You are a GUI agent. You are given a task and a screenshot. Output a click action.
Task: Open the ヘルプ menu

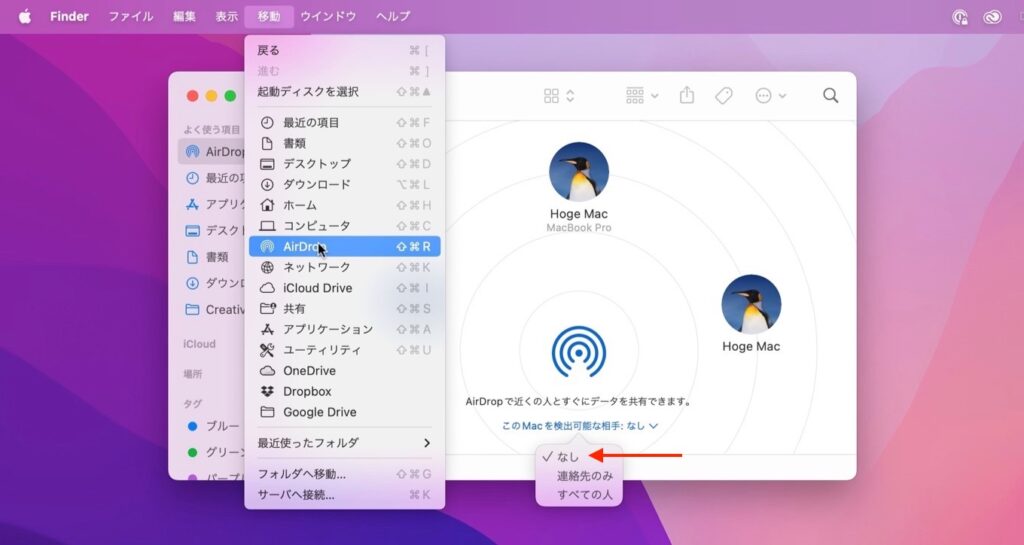393,16
